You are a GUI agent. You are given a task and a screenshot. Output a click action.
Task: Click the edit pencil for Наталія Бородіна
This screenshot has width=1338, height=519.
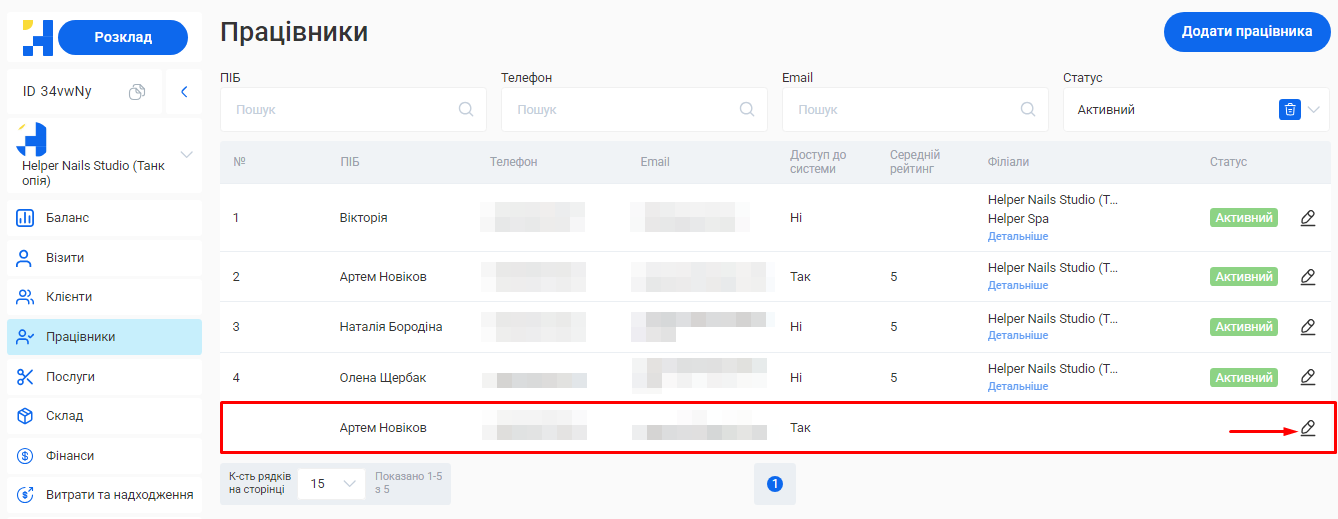1307,327
